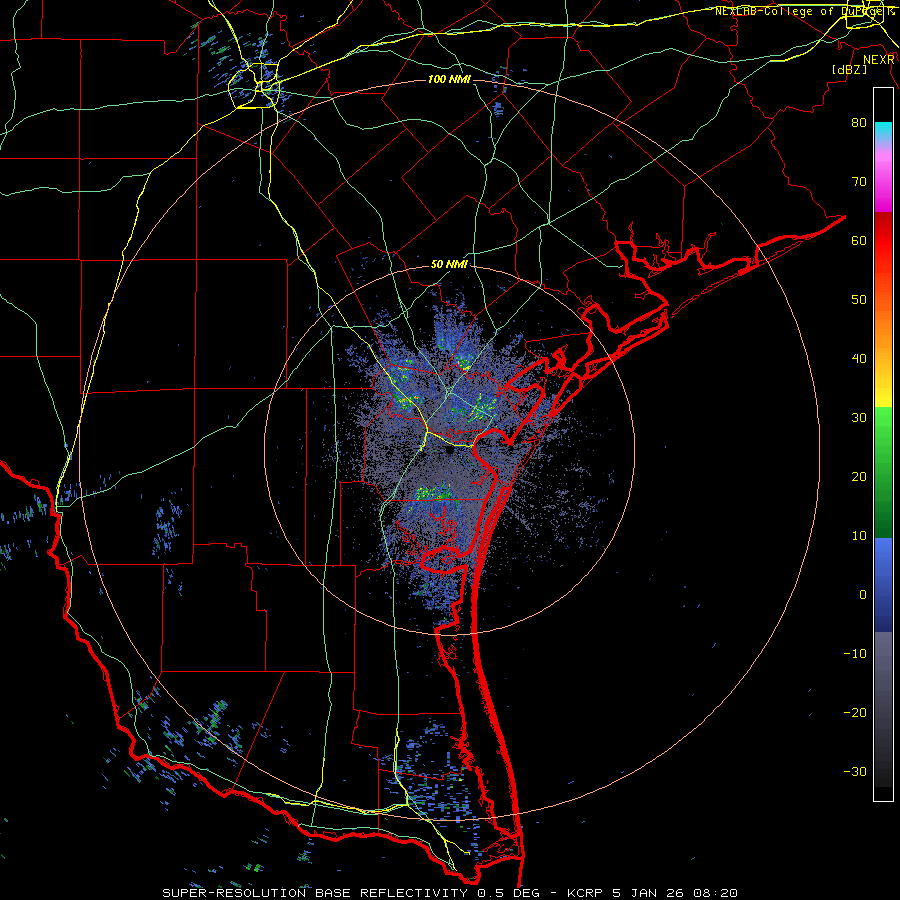This screenshot has width=900, height=900.
Task: Click the -10 value on dBZ scale
Action: (855, 654)
